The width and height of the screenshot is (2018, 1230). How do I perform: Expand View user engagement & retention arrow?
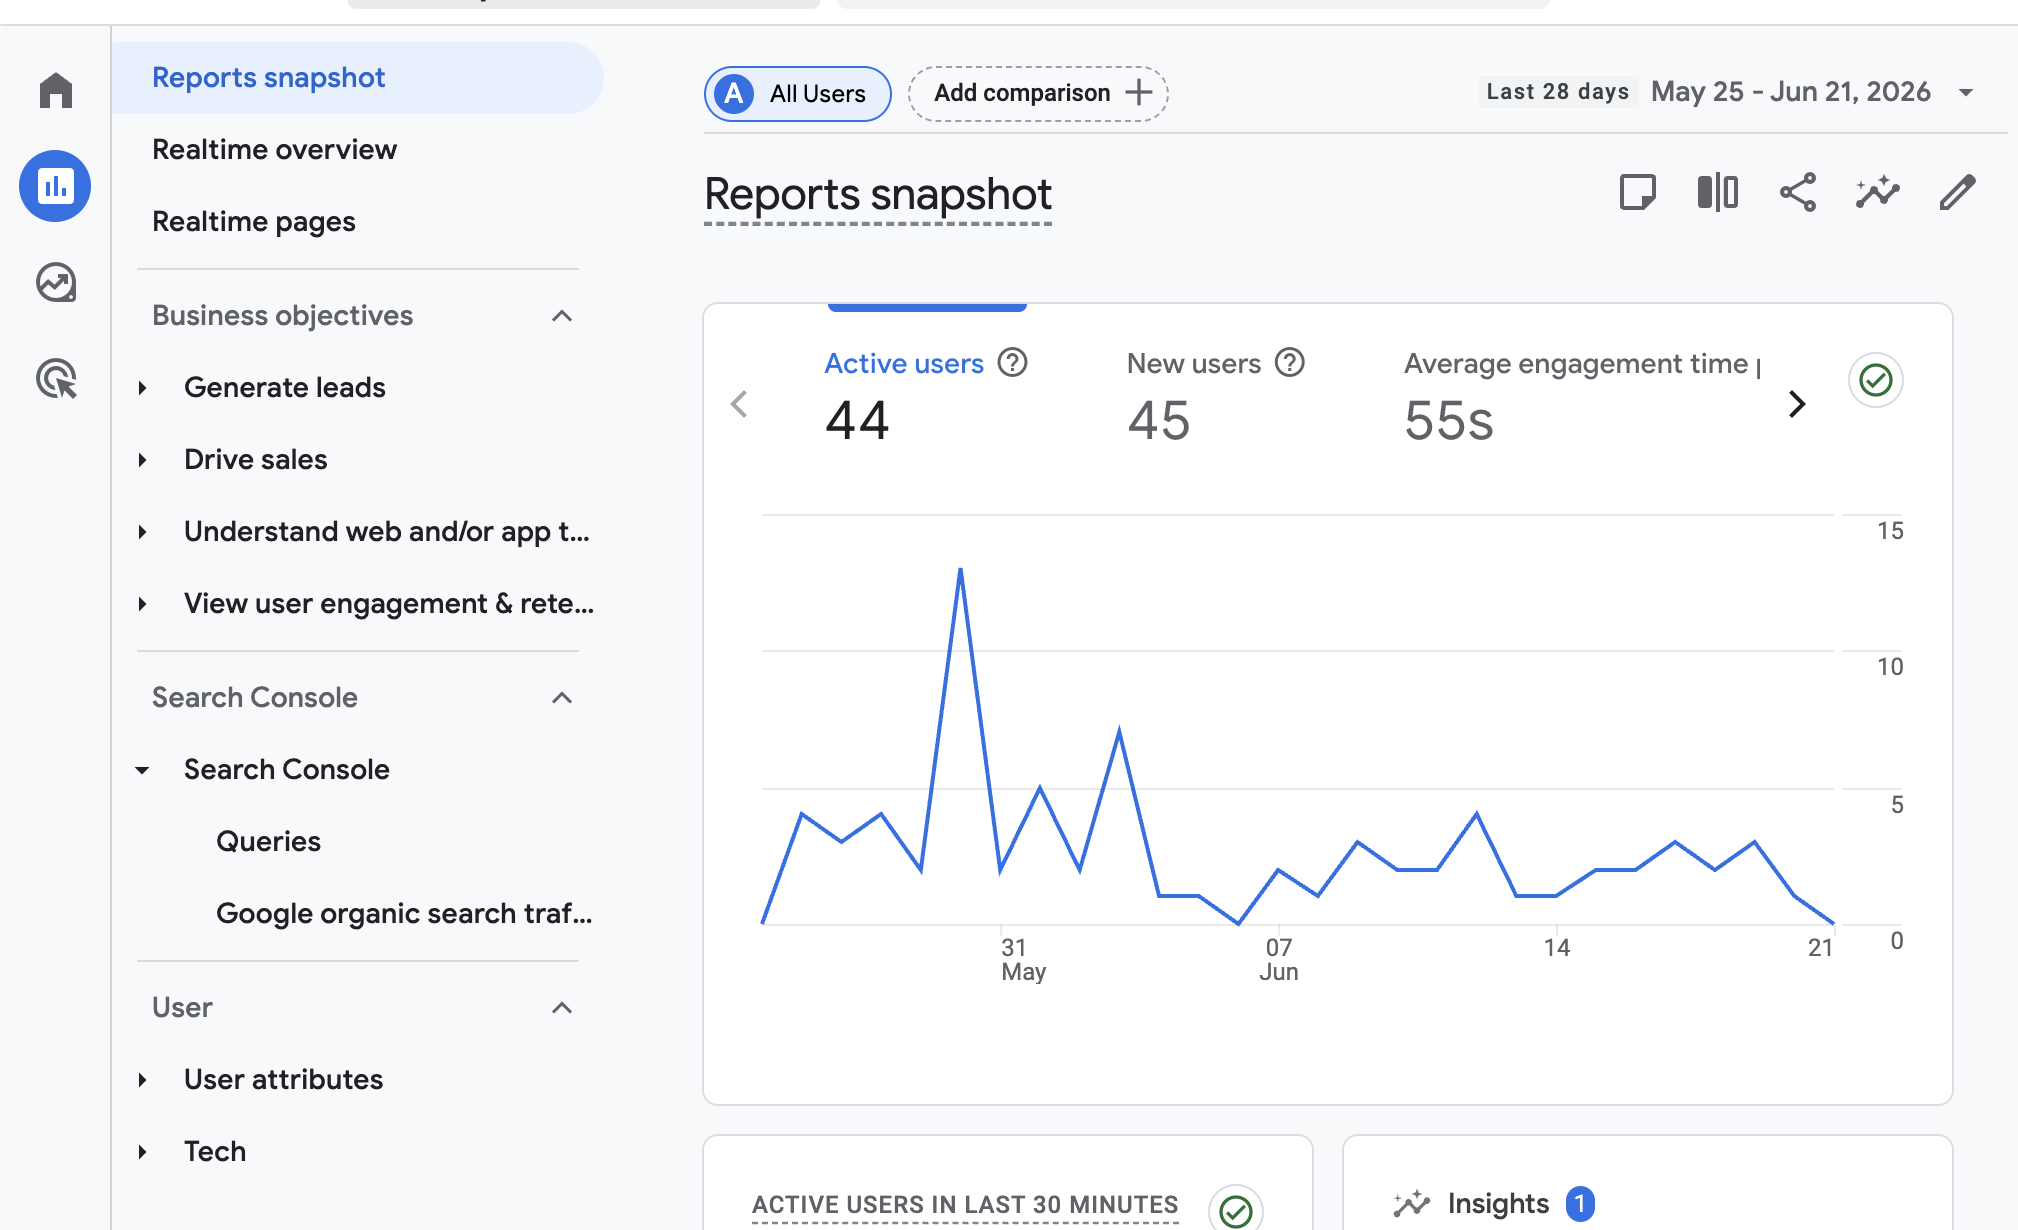click(142, 604)
